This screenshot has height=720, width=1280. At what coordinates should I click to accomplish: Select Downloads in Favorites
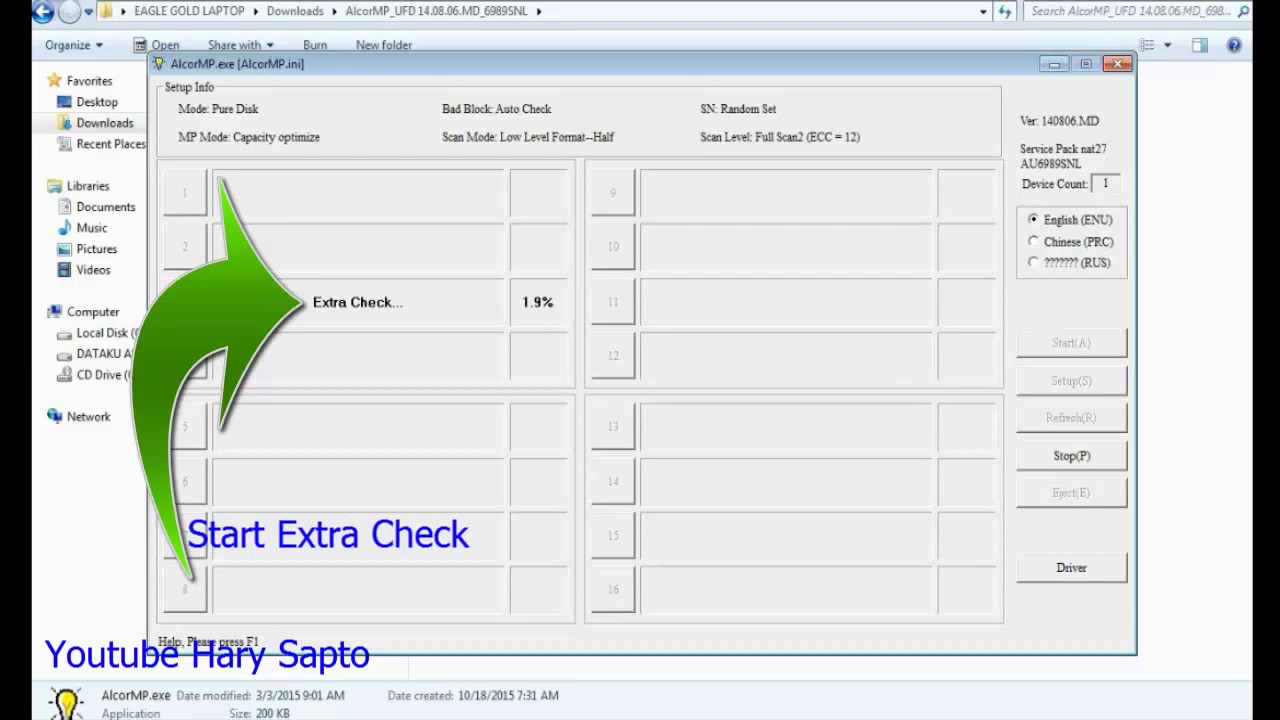[104, 123]
